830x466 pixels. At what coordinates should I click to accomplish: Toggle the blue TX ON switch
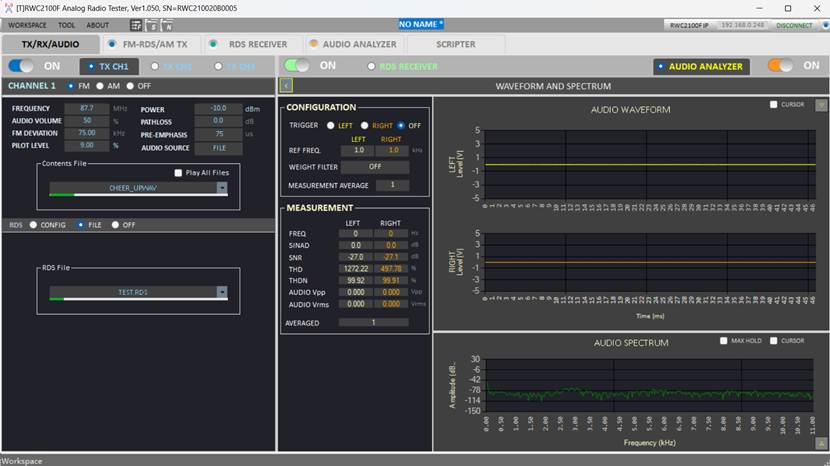[21, 66]
